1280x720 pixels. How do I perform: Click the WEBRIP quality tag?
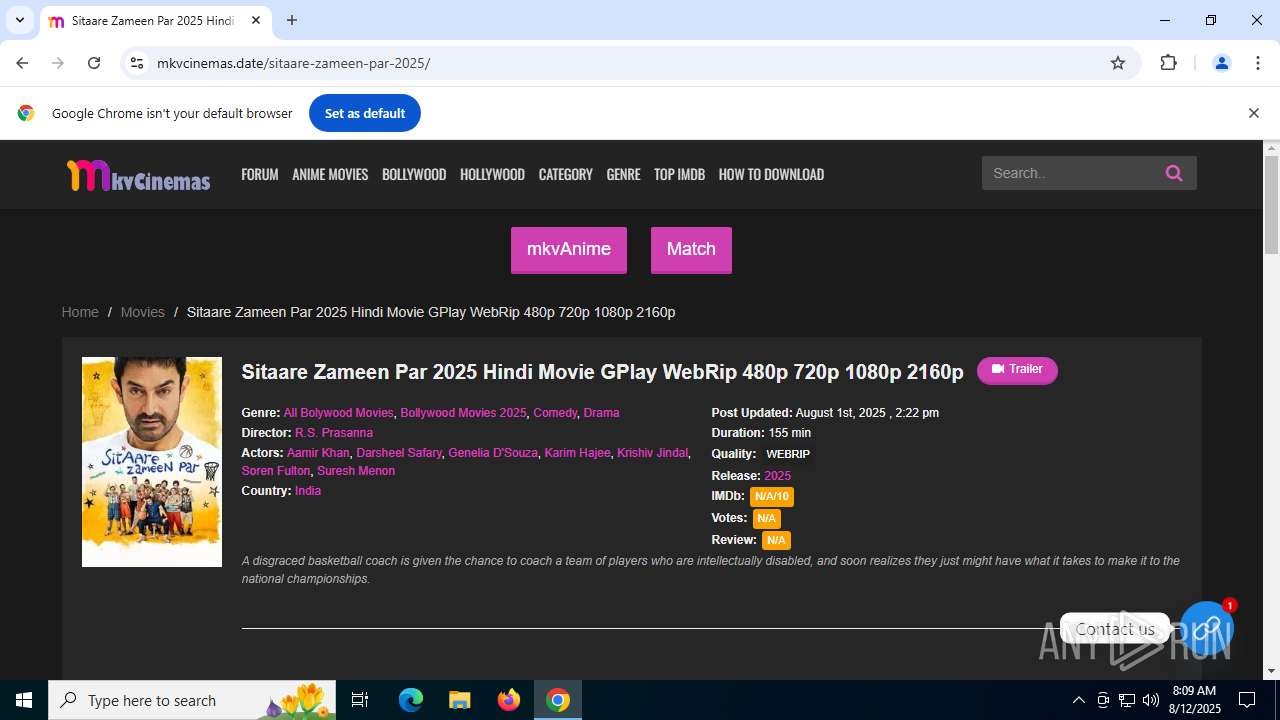coord(788,454)
